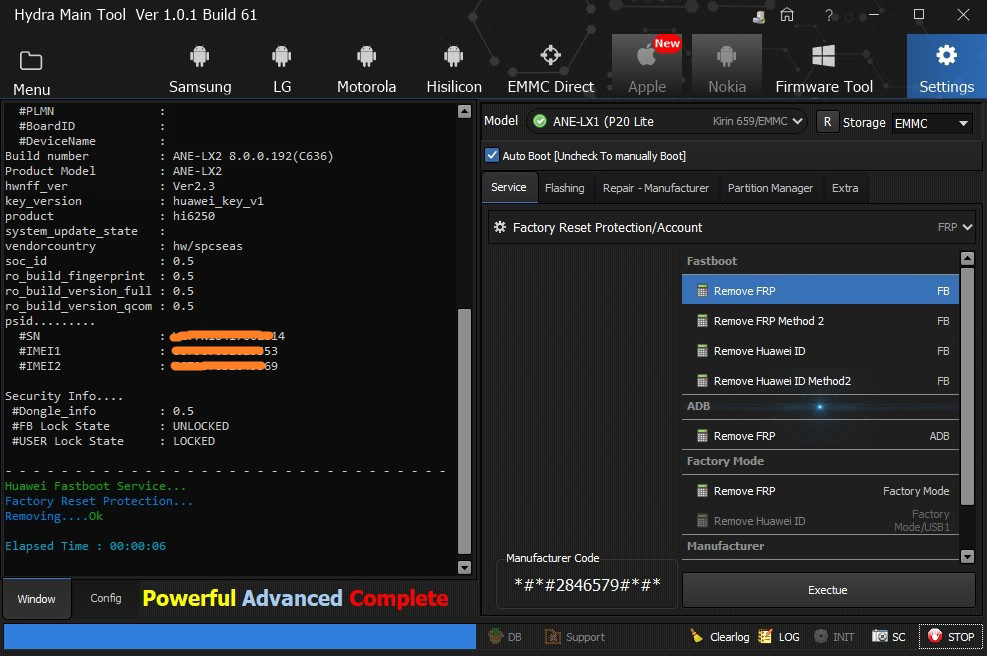The image size is (987, 656).
Task: Take a screenshot with SC camera icon
Action: pos(879,636)
